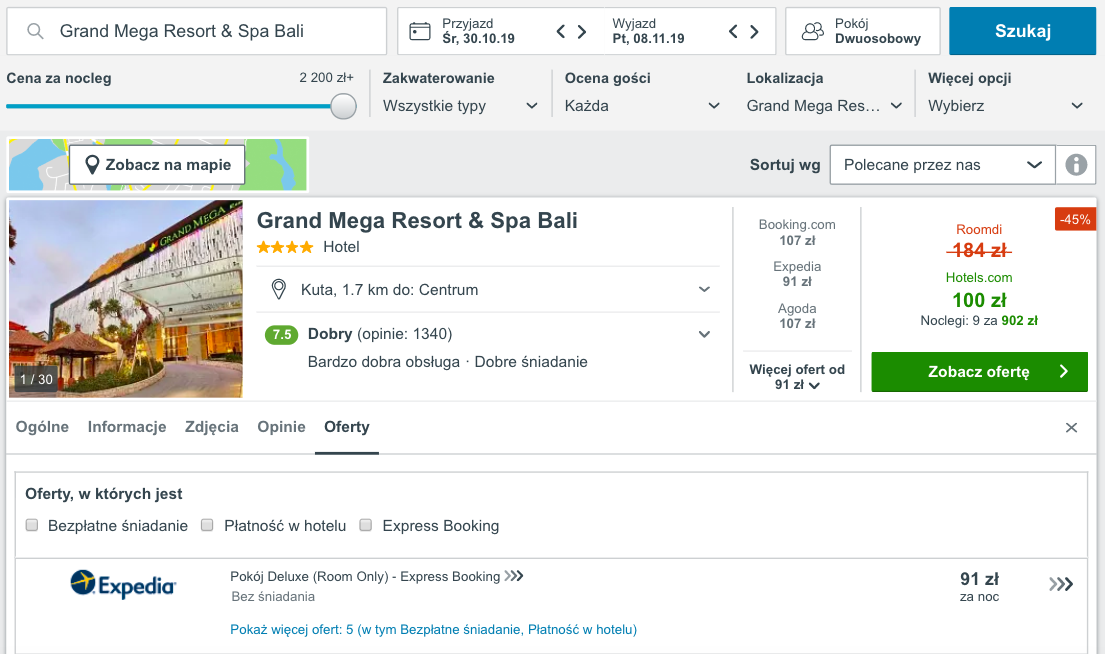Click Expedia offer arrow icon
Viewport: 1105px width, 654px height.
[x=1061, y=584]
